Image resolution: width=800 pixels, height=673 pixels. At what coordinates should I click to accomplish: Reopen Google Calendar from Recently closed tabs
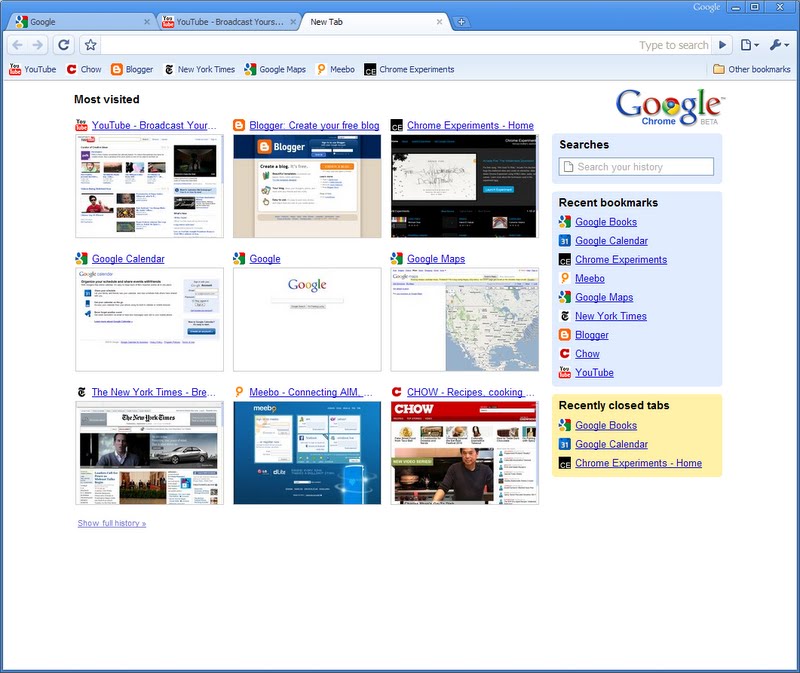pyautogui.click(x=611, y=444)
